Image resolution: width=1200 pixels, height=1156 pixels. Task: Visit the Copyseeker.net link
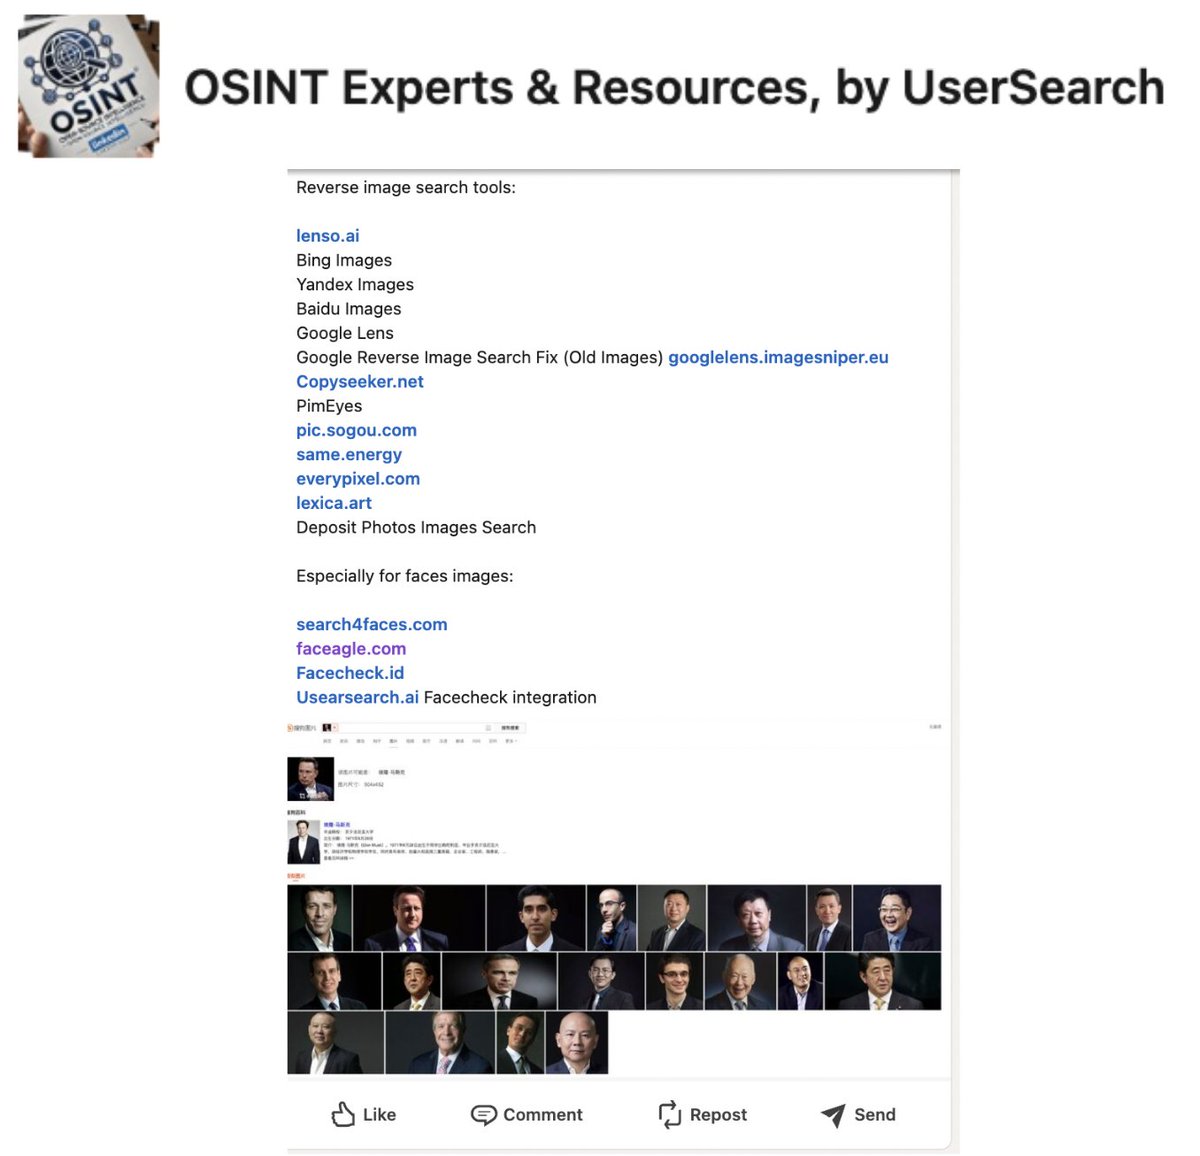(x=360, y=382)
